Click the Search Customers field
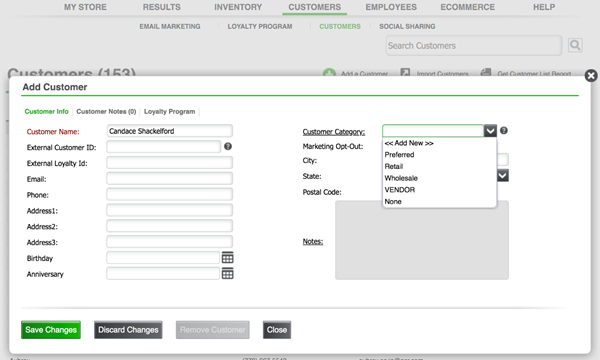The image size is (600, 360). pos(474,46)
